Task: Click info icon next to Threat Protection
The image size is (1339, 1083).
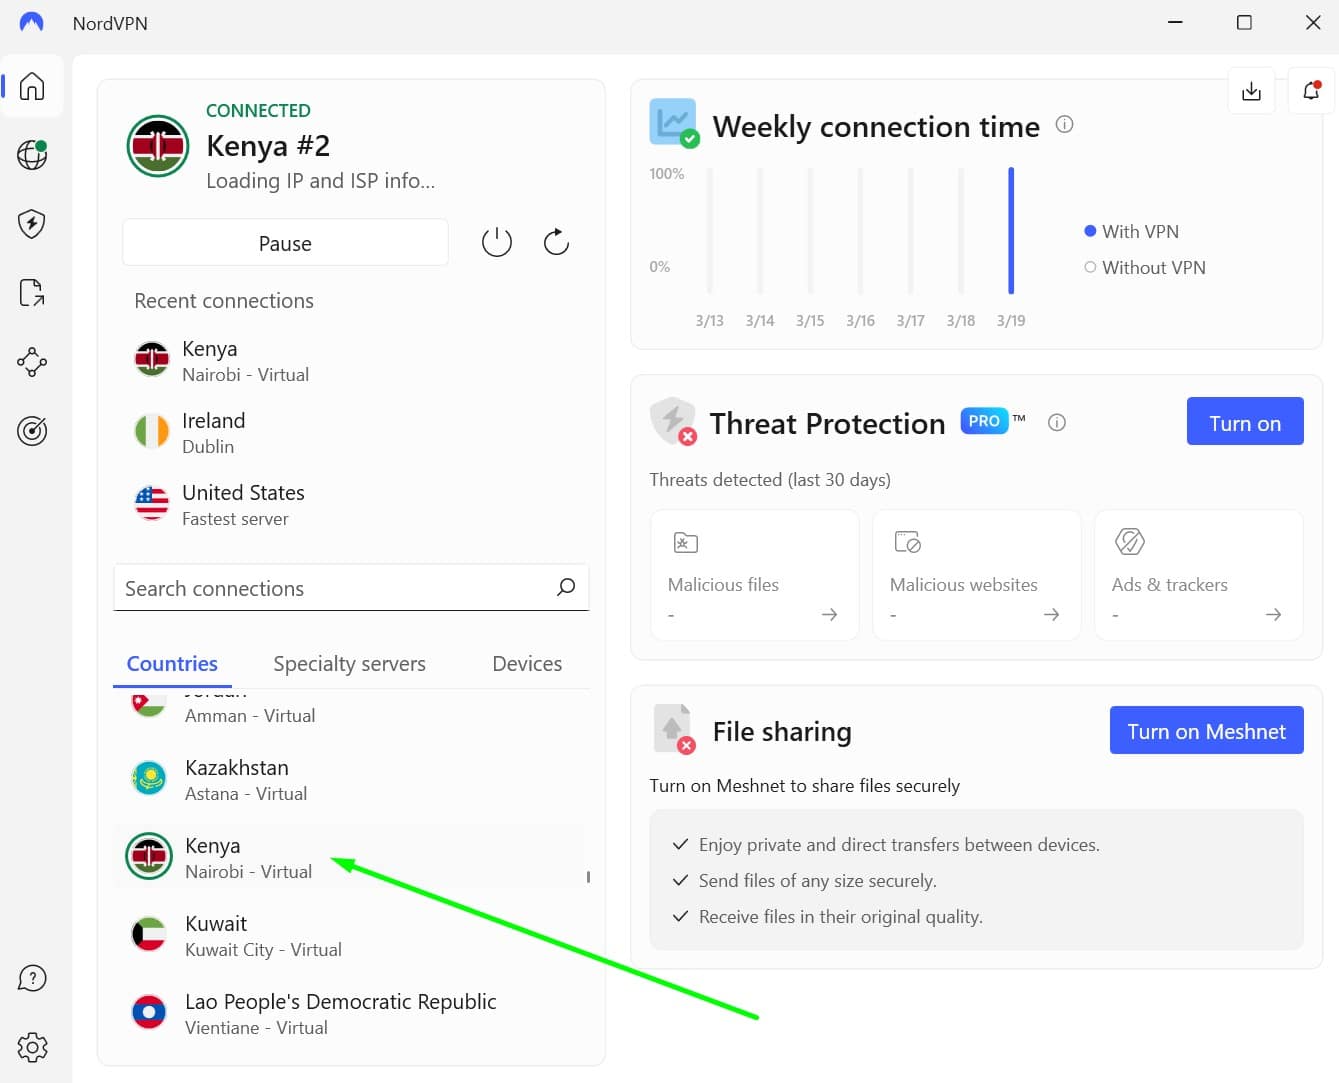Action: coord(1057,422)
